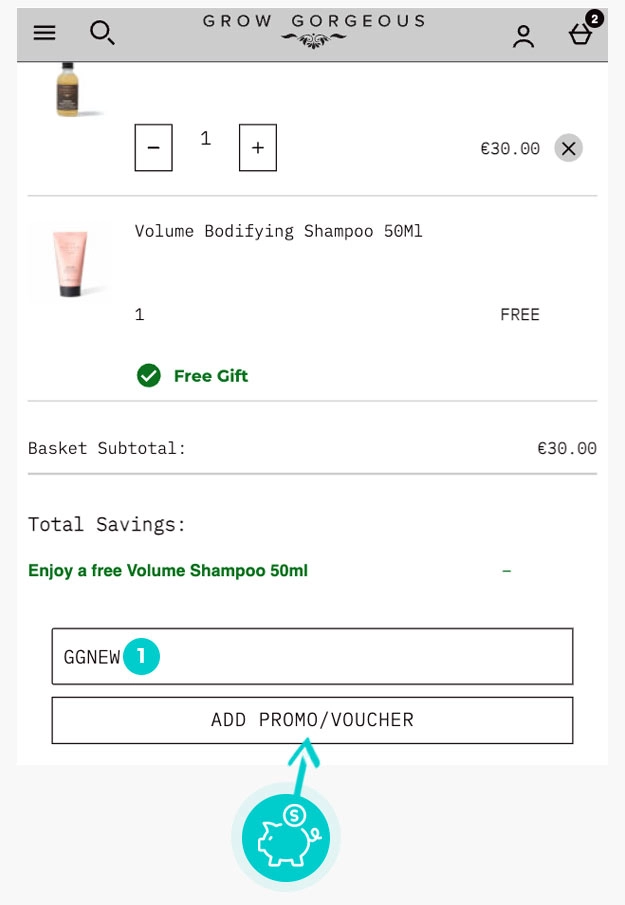
Task: Open the account profile icon
Action: (x=523, y=36)
